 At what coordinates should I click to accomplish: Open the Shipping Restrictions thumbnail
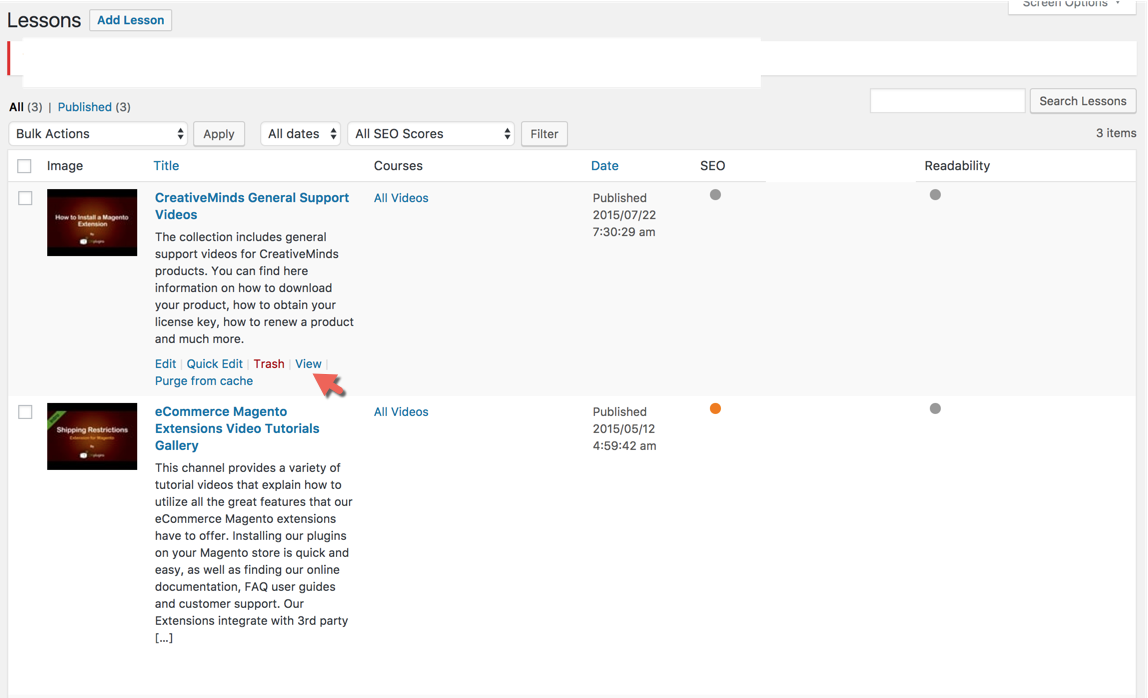92,437
